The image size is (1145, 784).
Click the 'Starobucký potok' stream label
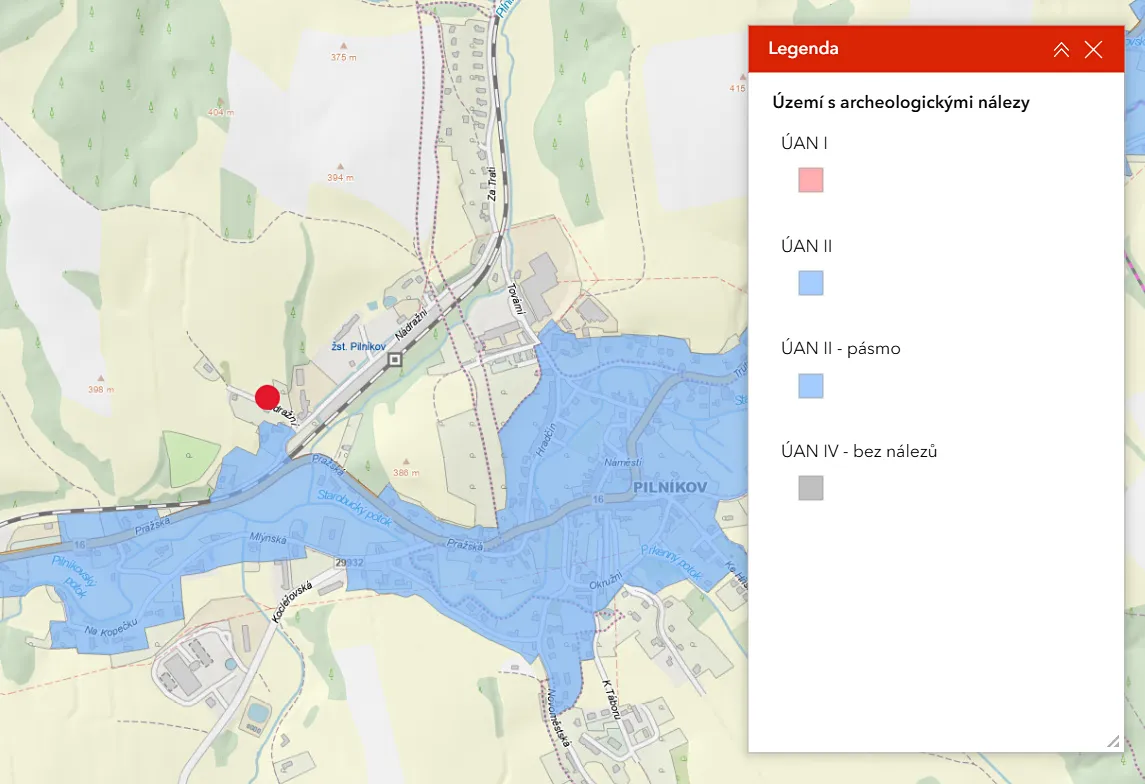(x=355, y=508)
